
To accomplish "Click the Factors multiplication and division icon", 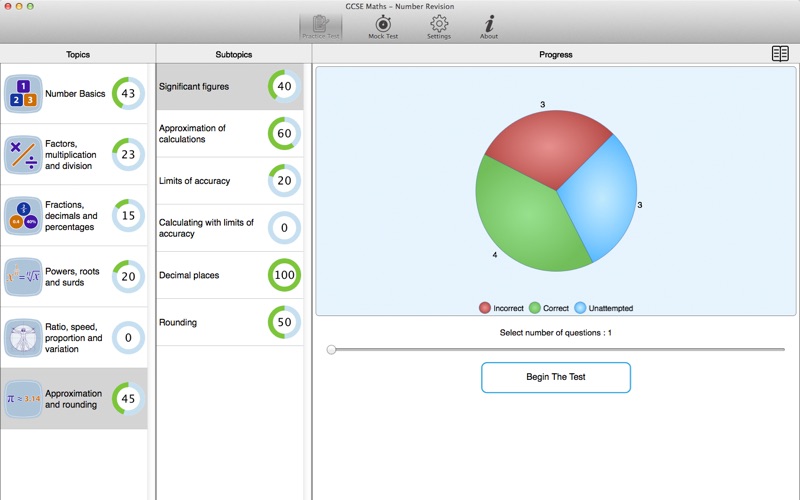I will (x=23, y=155).
